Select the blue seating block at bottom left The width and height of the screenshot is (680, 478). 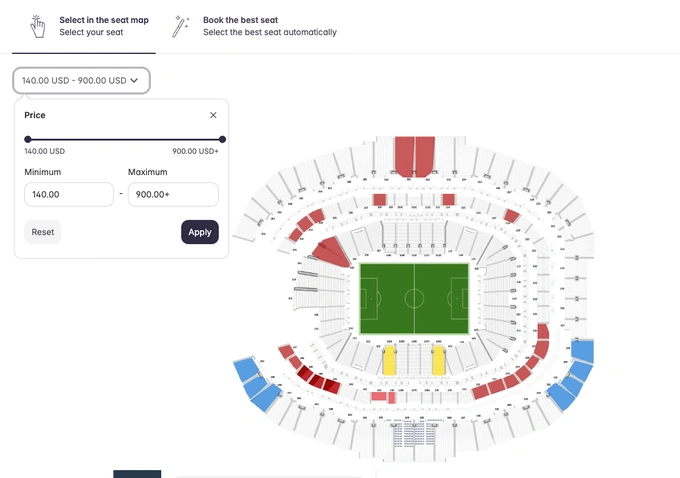(257, 385)
